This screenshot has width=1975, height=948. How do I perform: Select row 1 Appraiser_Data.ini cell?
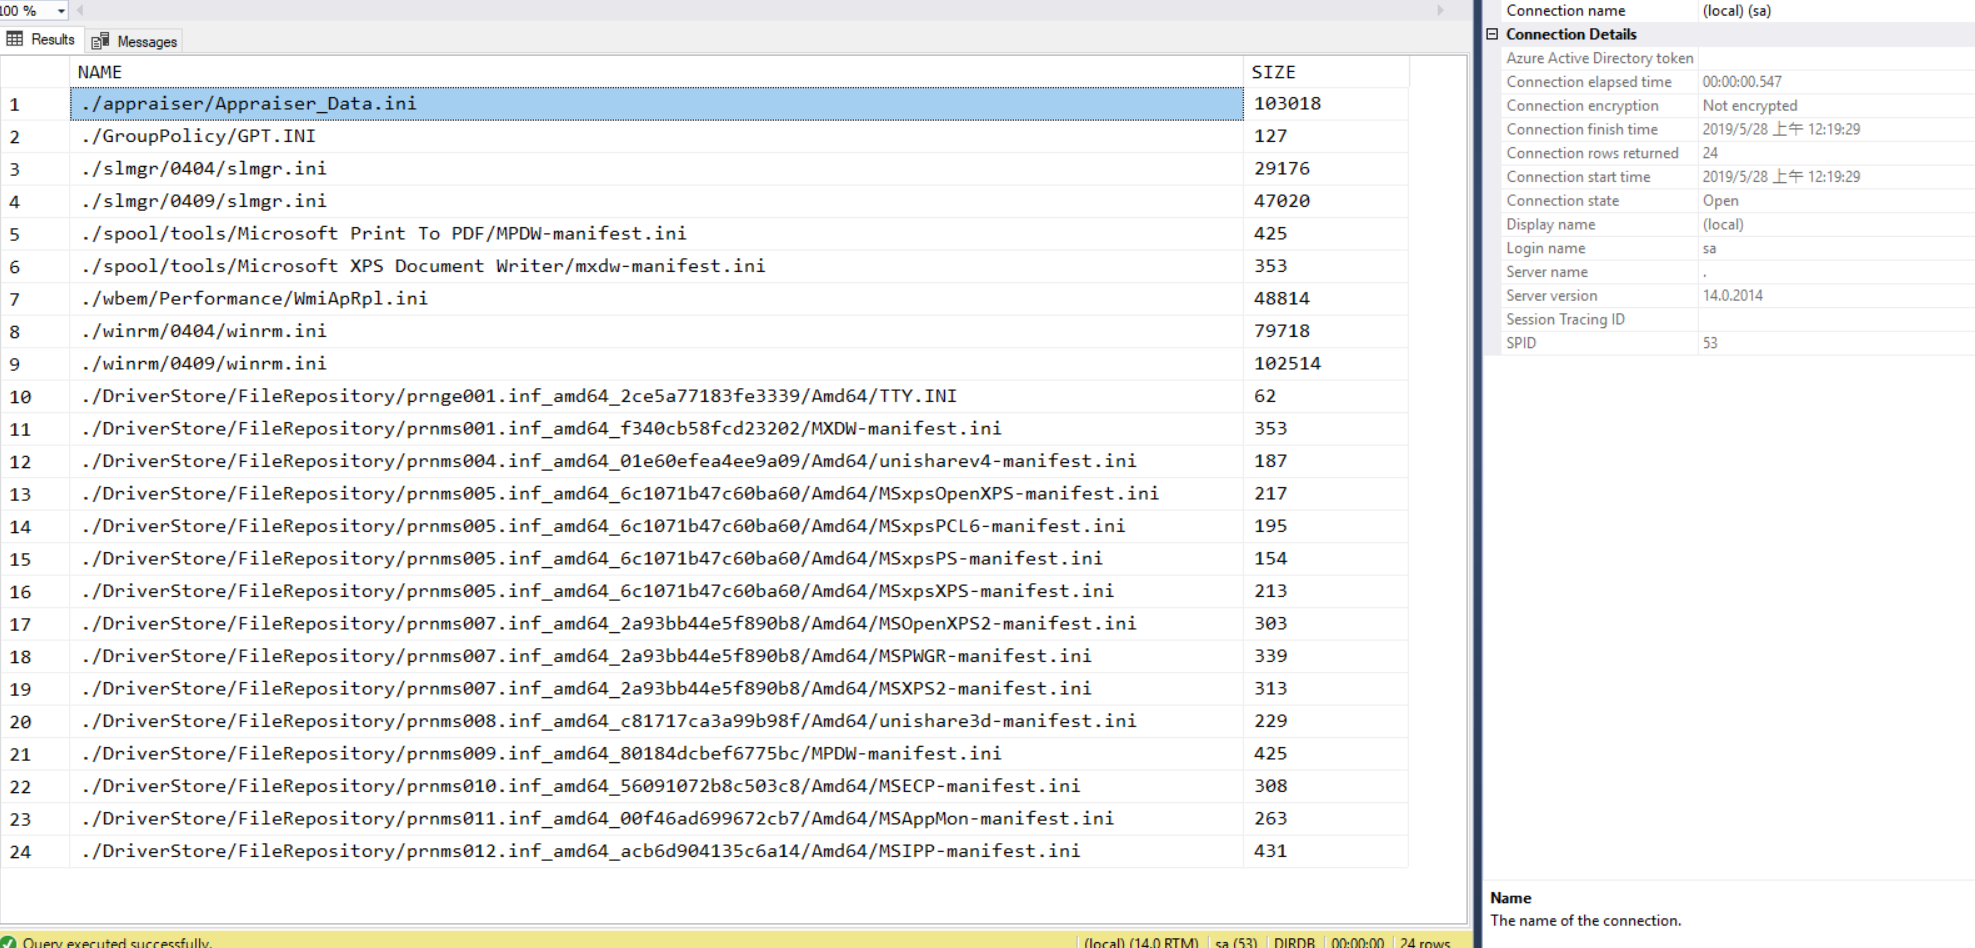point(655,104)
